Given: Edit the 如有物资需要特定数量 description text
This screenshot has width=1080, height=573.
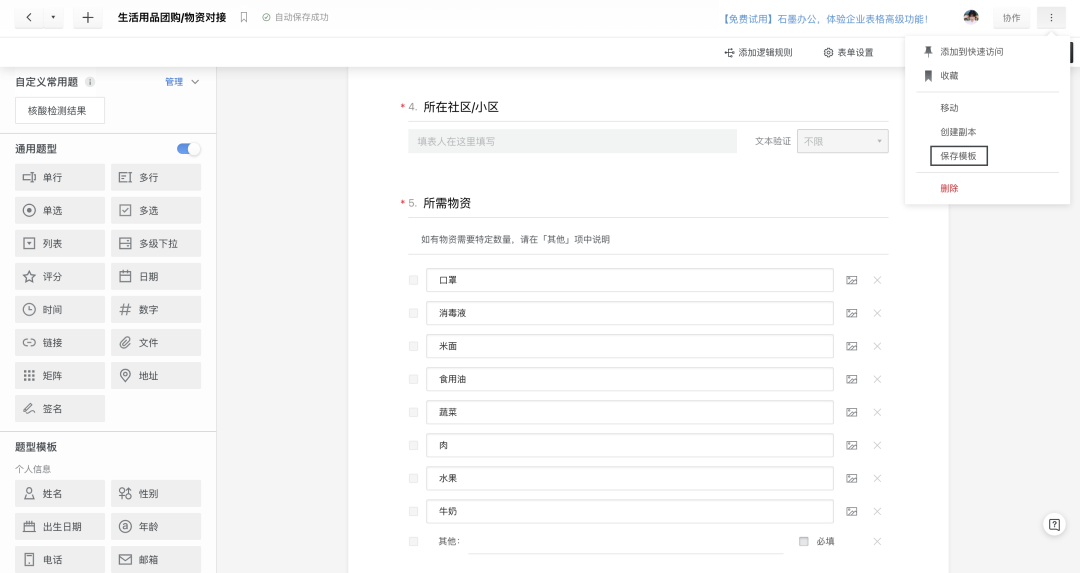Looking at the screenshot, I should point(515,240).
